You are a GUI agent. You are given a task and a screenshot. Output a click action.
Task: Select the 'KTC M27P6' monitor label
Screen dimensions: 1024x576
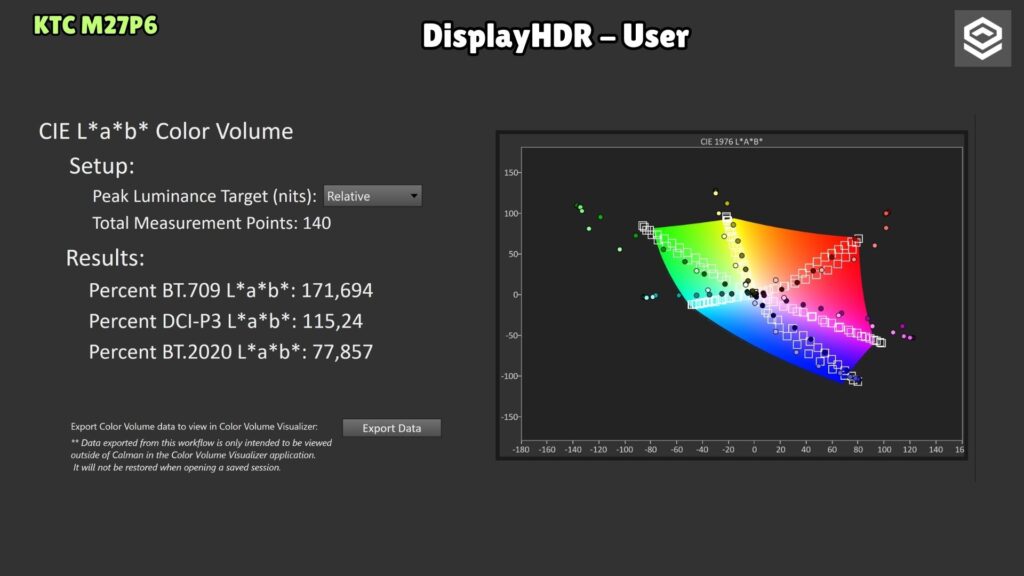pyautogui.click(x=95, y=25)
